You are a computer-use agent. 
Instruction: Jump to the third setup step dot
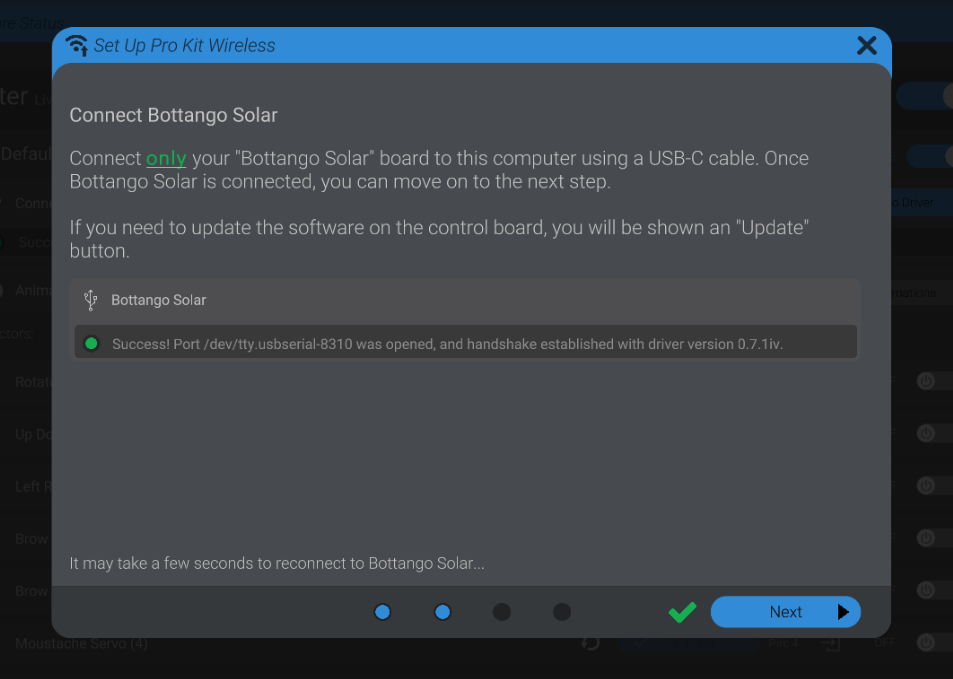coord(502,612)
